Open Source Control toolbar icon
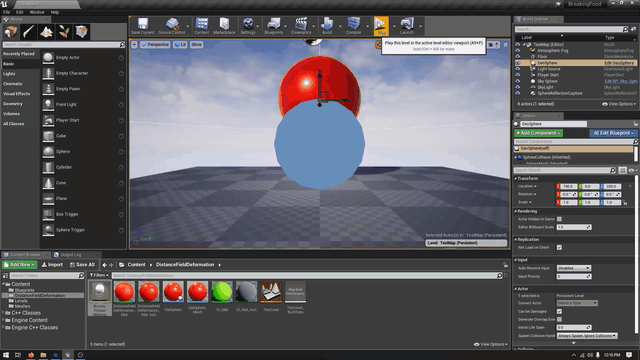The image size is (640, 360). point(172,26)
